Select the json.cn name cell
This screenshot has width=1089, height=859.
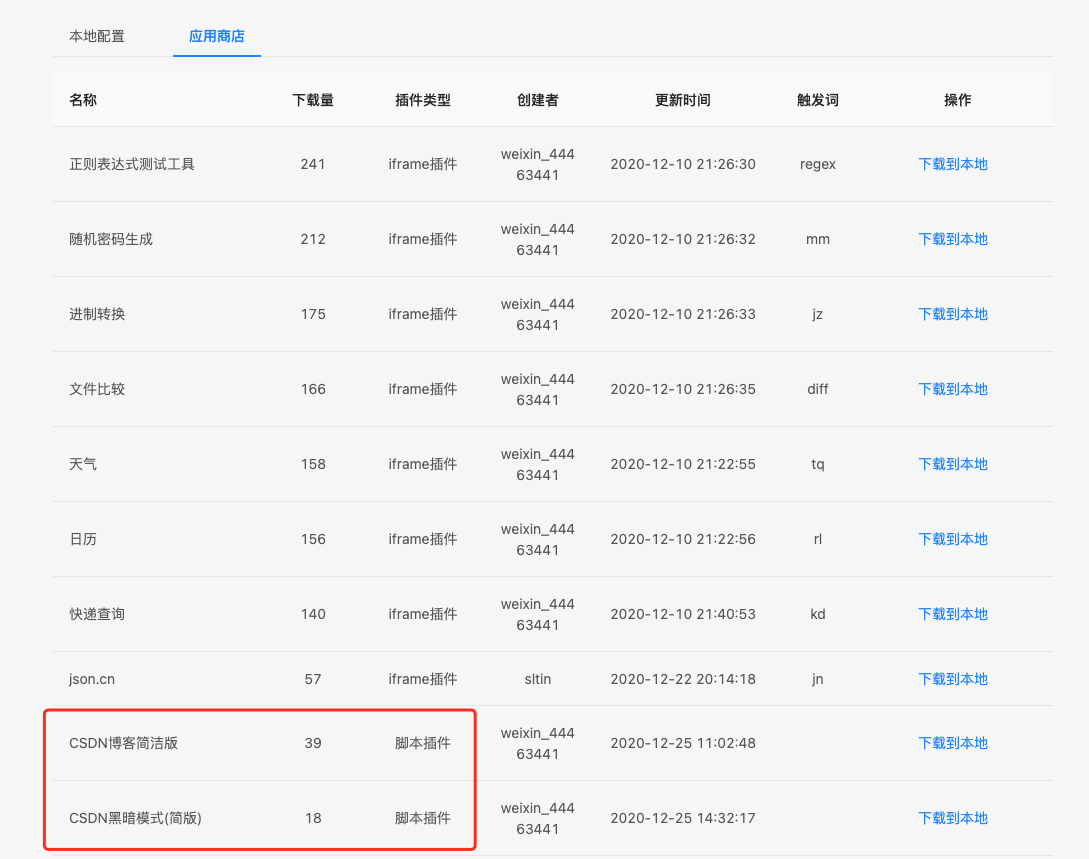tap(92, 679)
